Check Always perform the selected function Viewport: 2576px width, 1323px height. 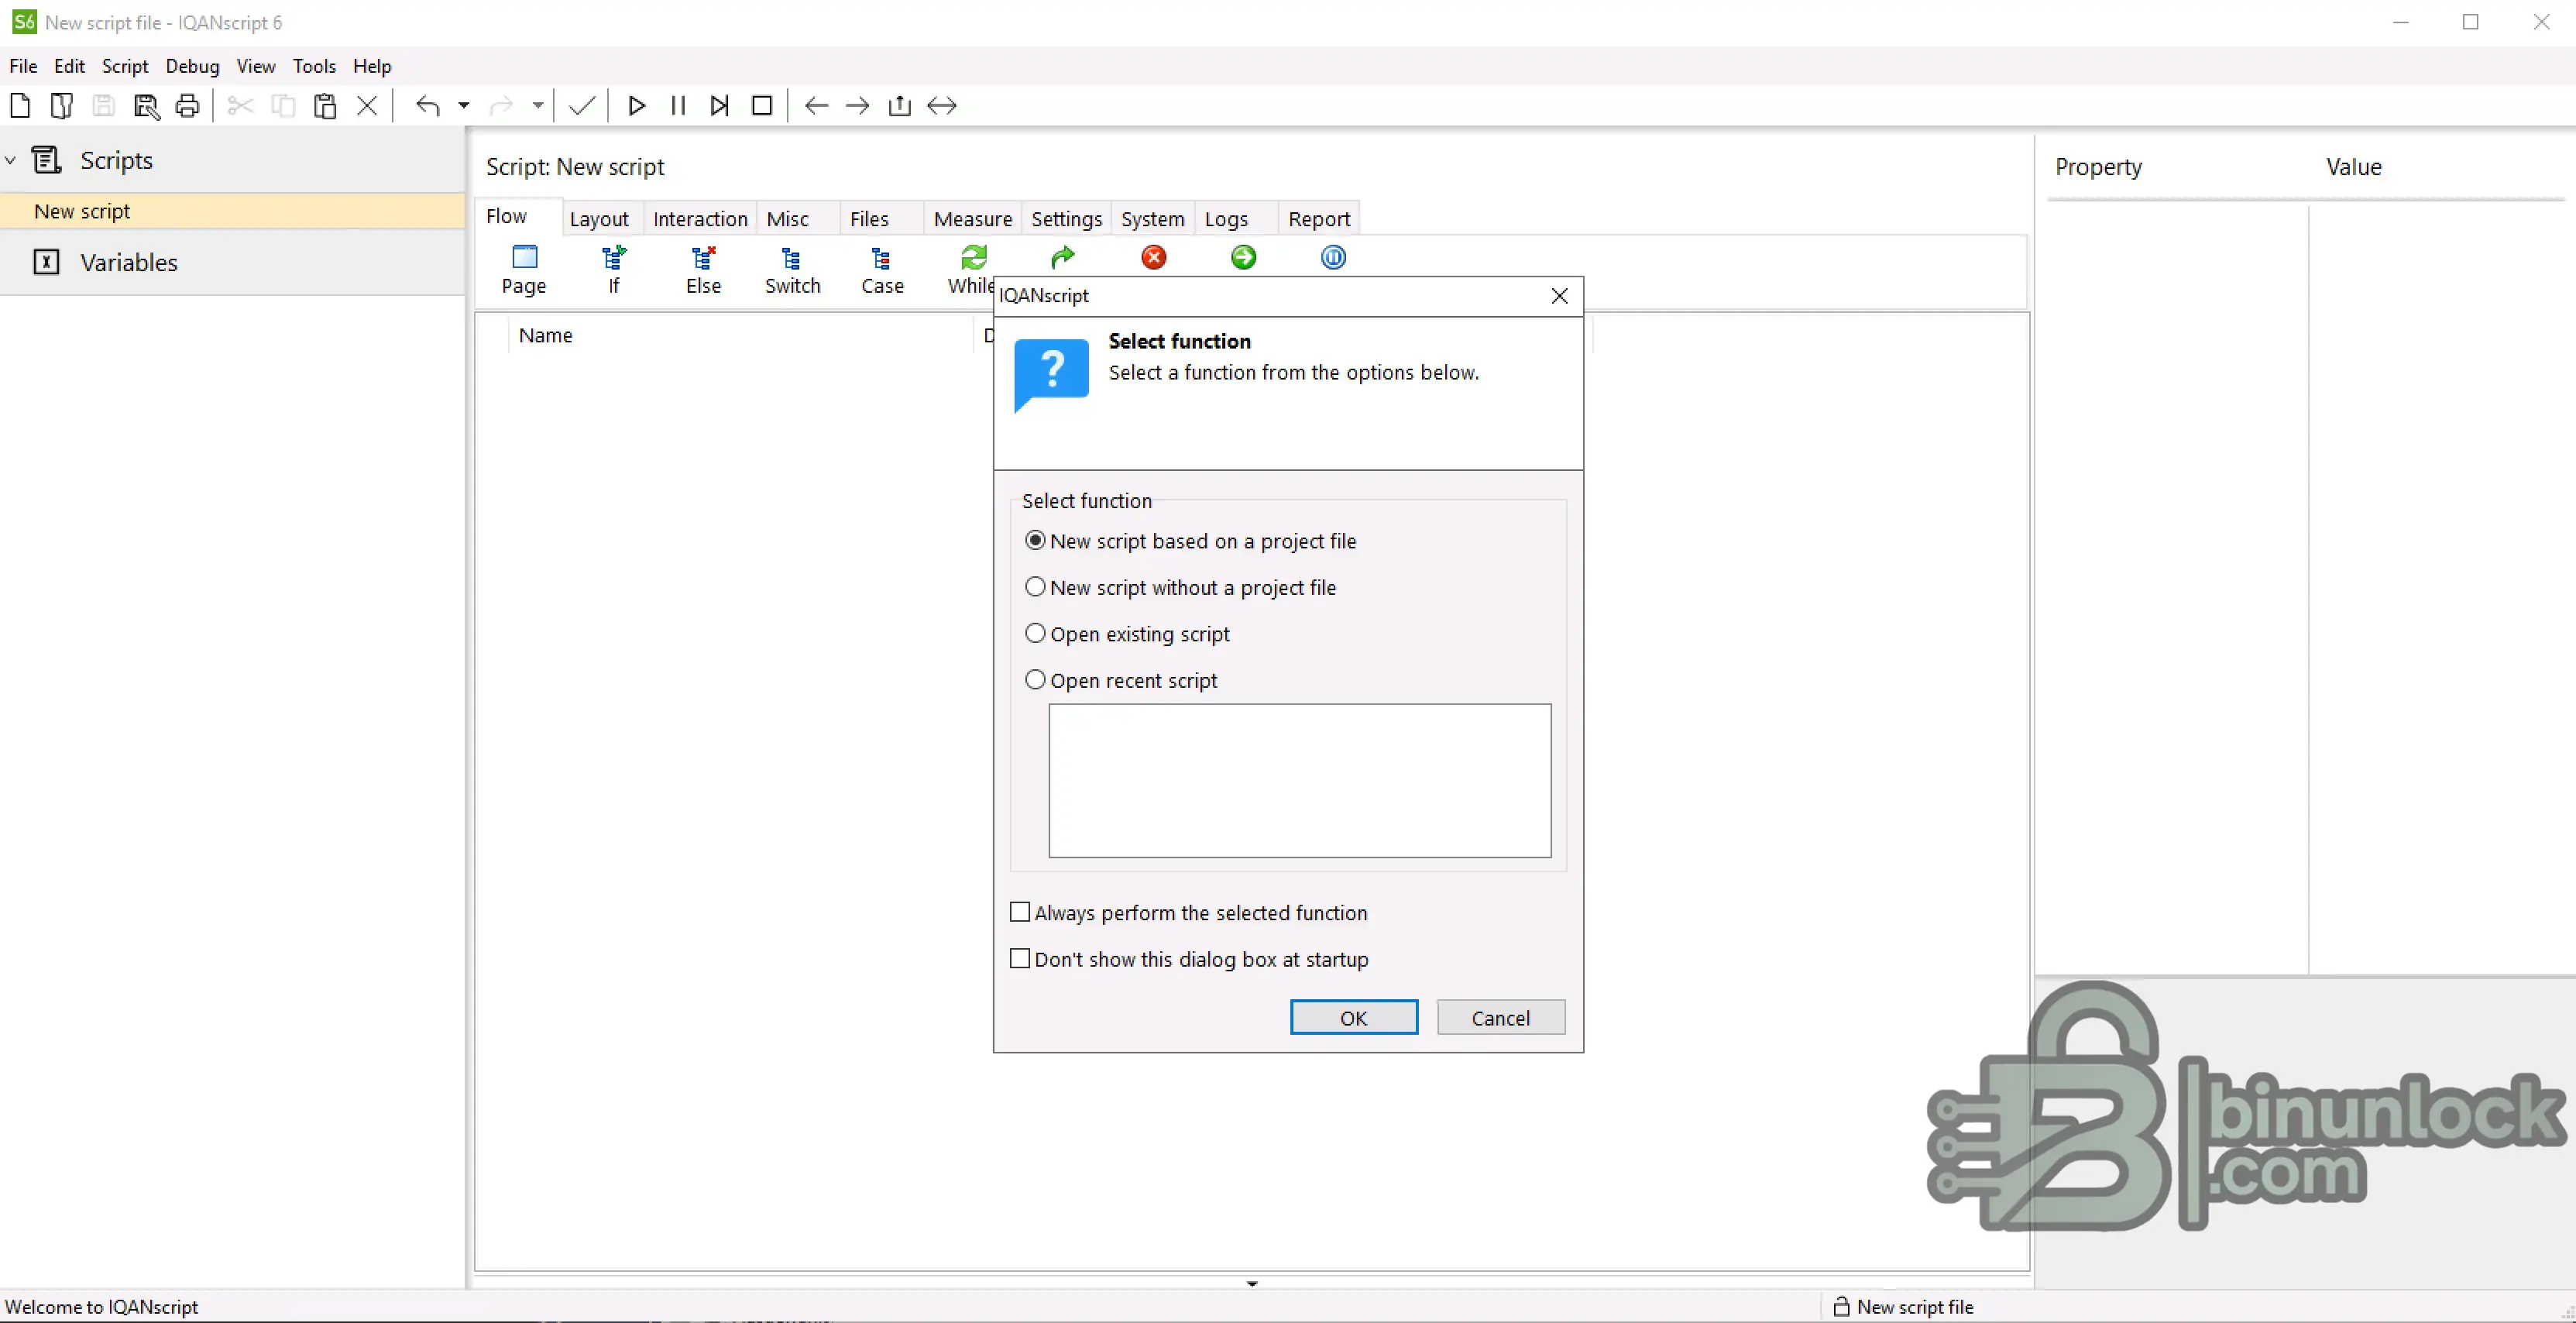tap(1188, 912)
